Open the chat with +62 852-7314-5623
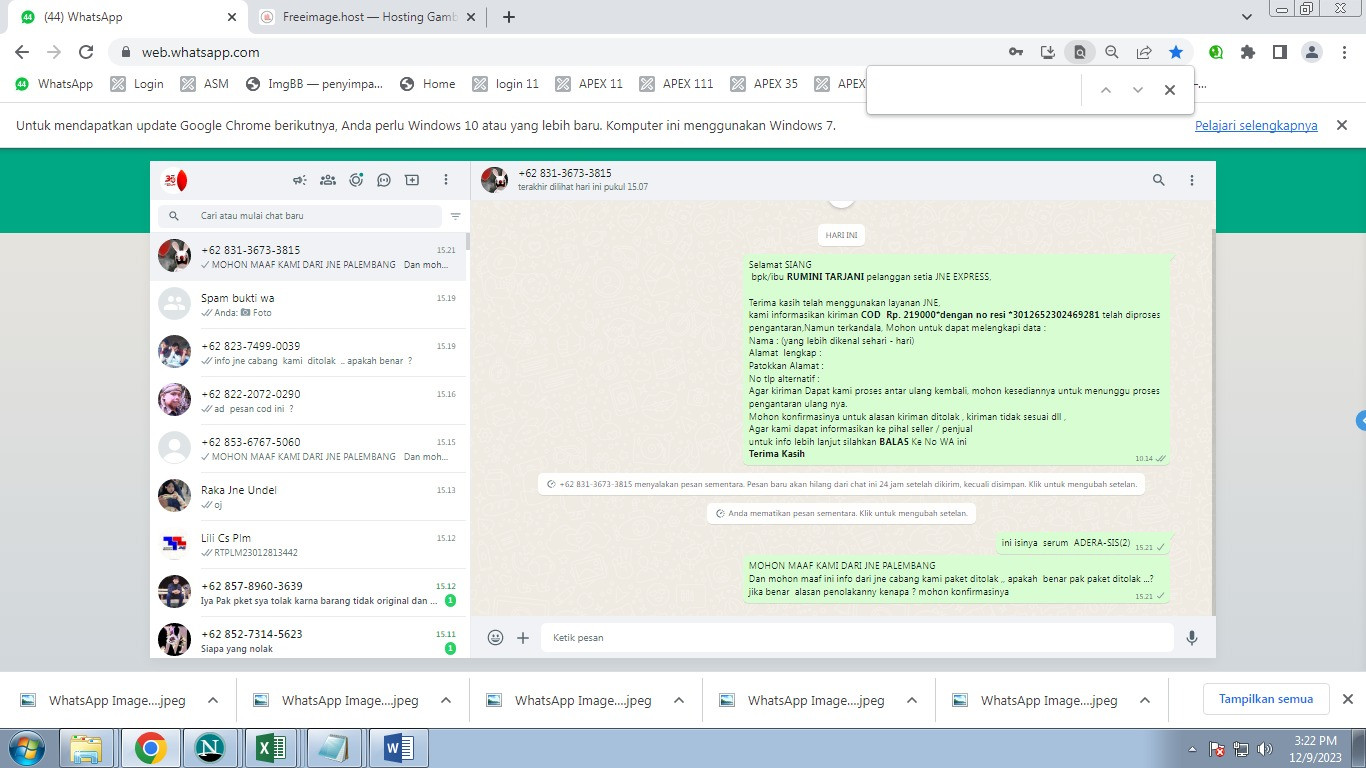This screenshot has width=1366, height=768. pos(308,638)
